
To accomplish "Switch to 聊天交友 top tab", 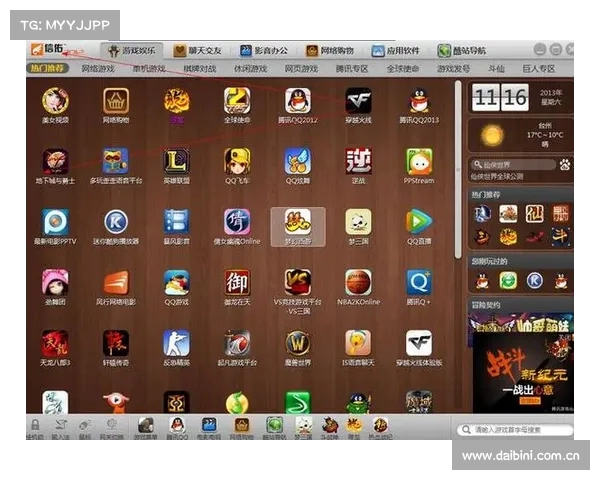I will pyautogui.click(x=197, y=51).
